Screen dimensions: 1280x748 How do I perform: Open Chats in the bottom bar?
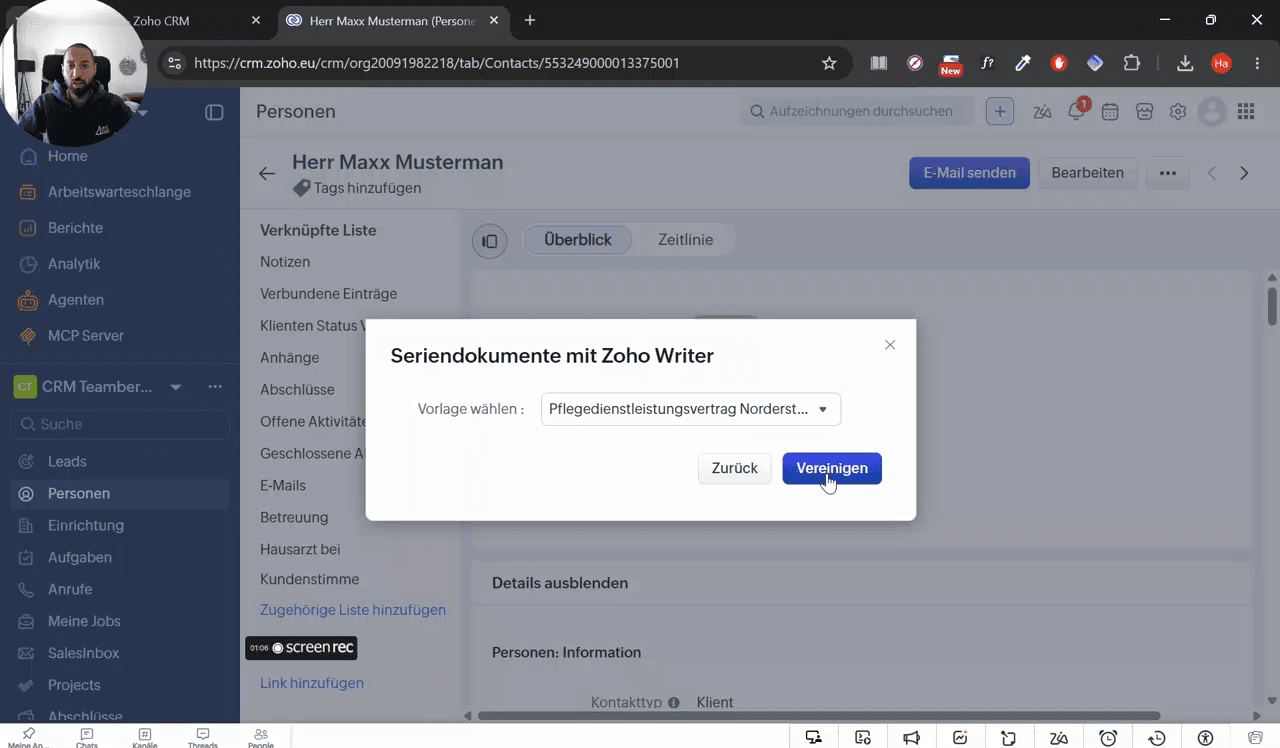87,738
